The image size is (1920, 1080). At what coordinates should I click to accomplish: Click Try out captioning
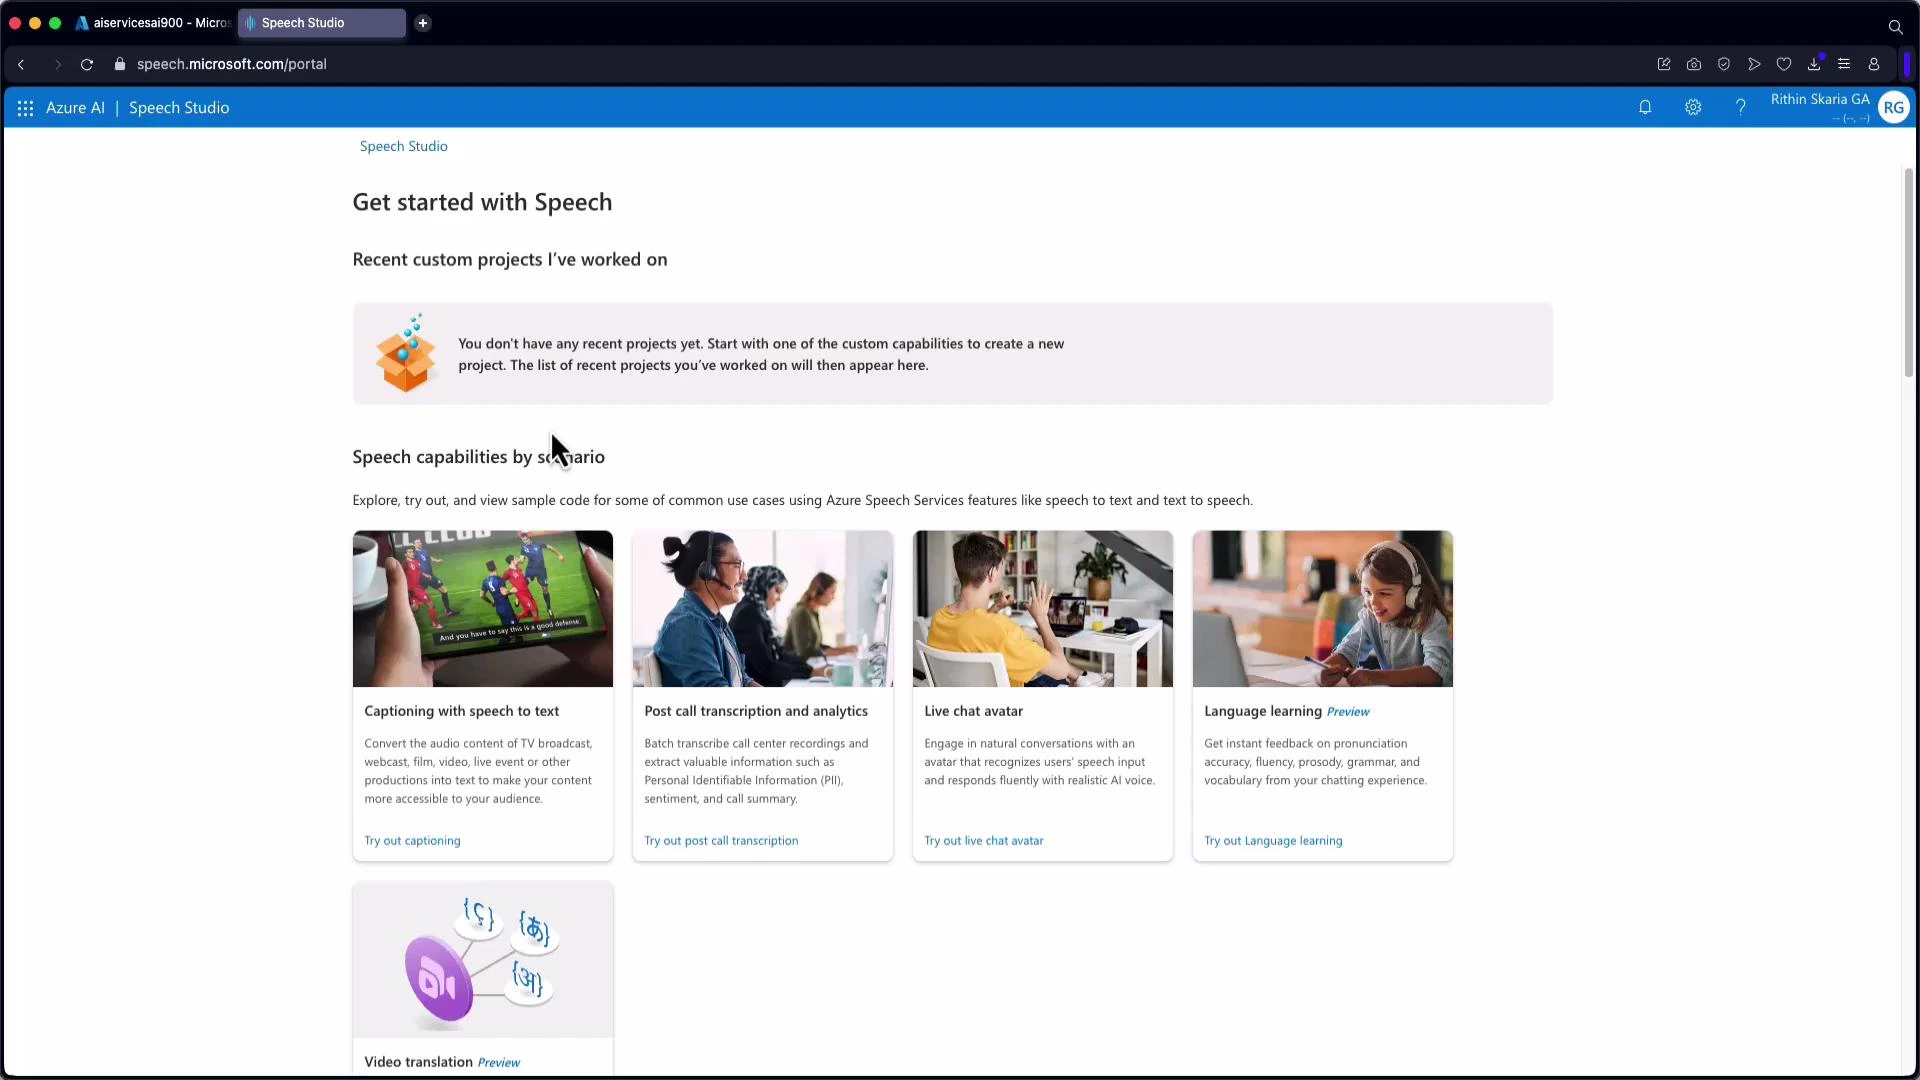411,840
